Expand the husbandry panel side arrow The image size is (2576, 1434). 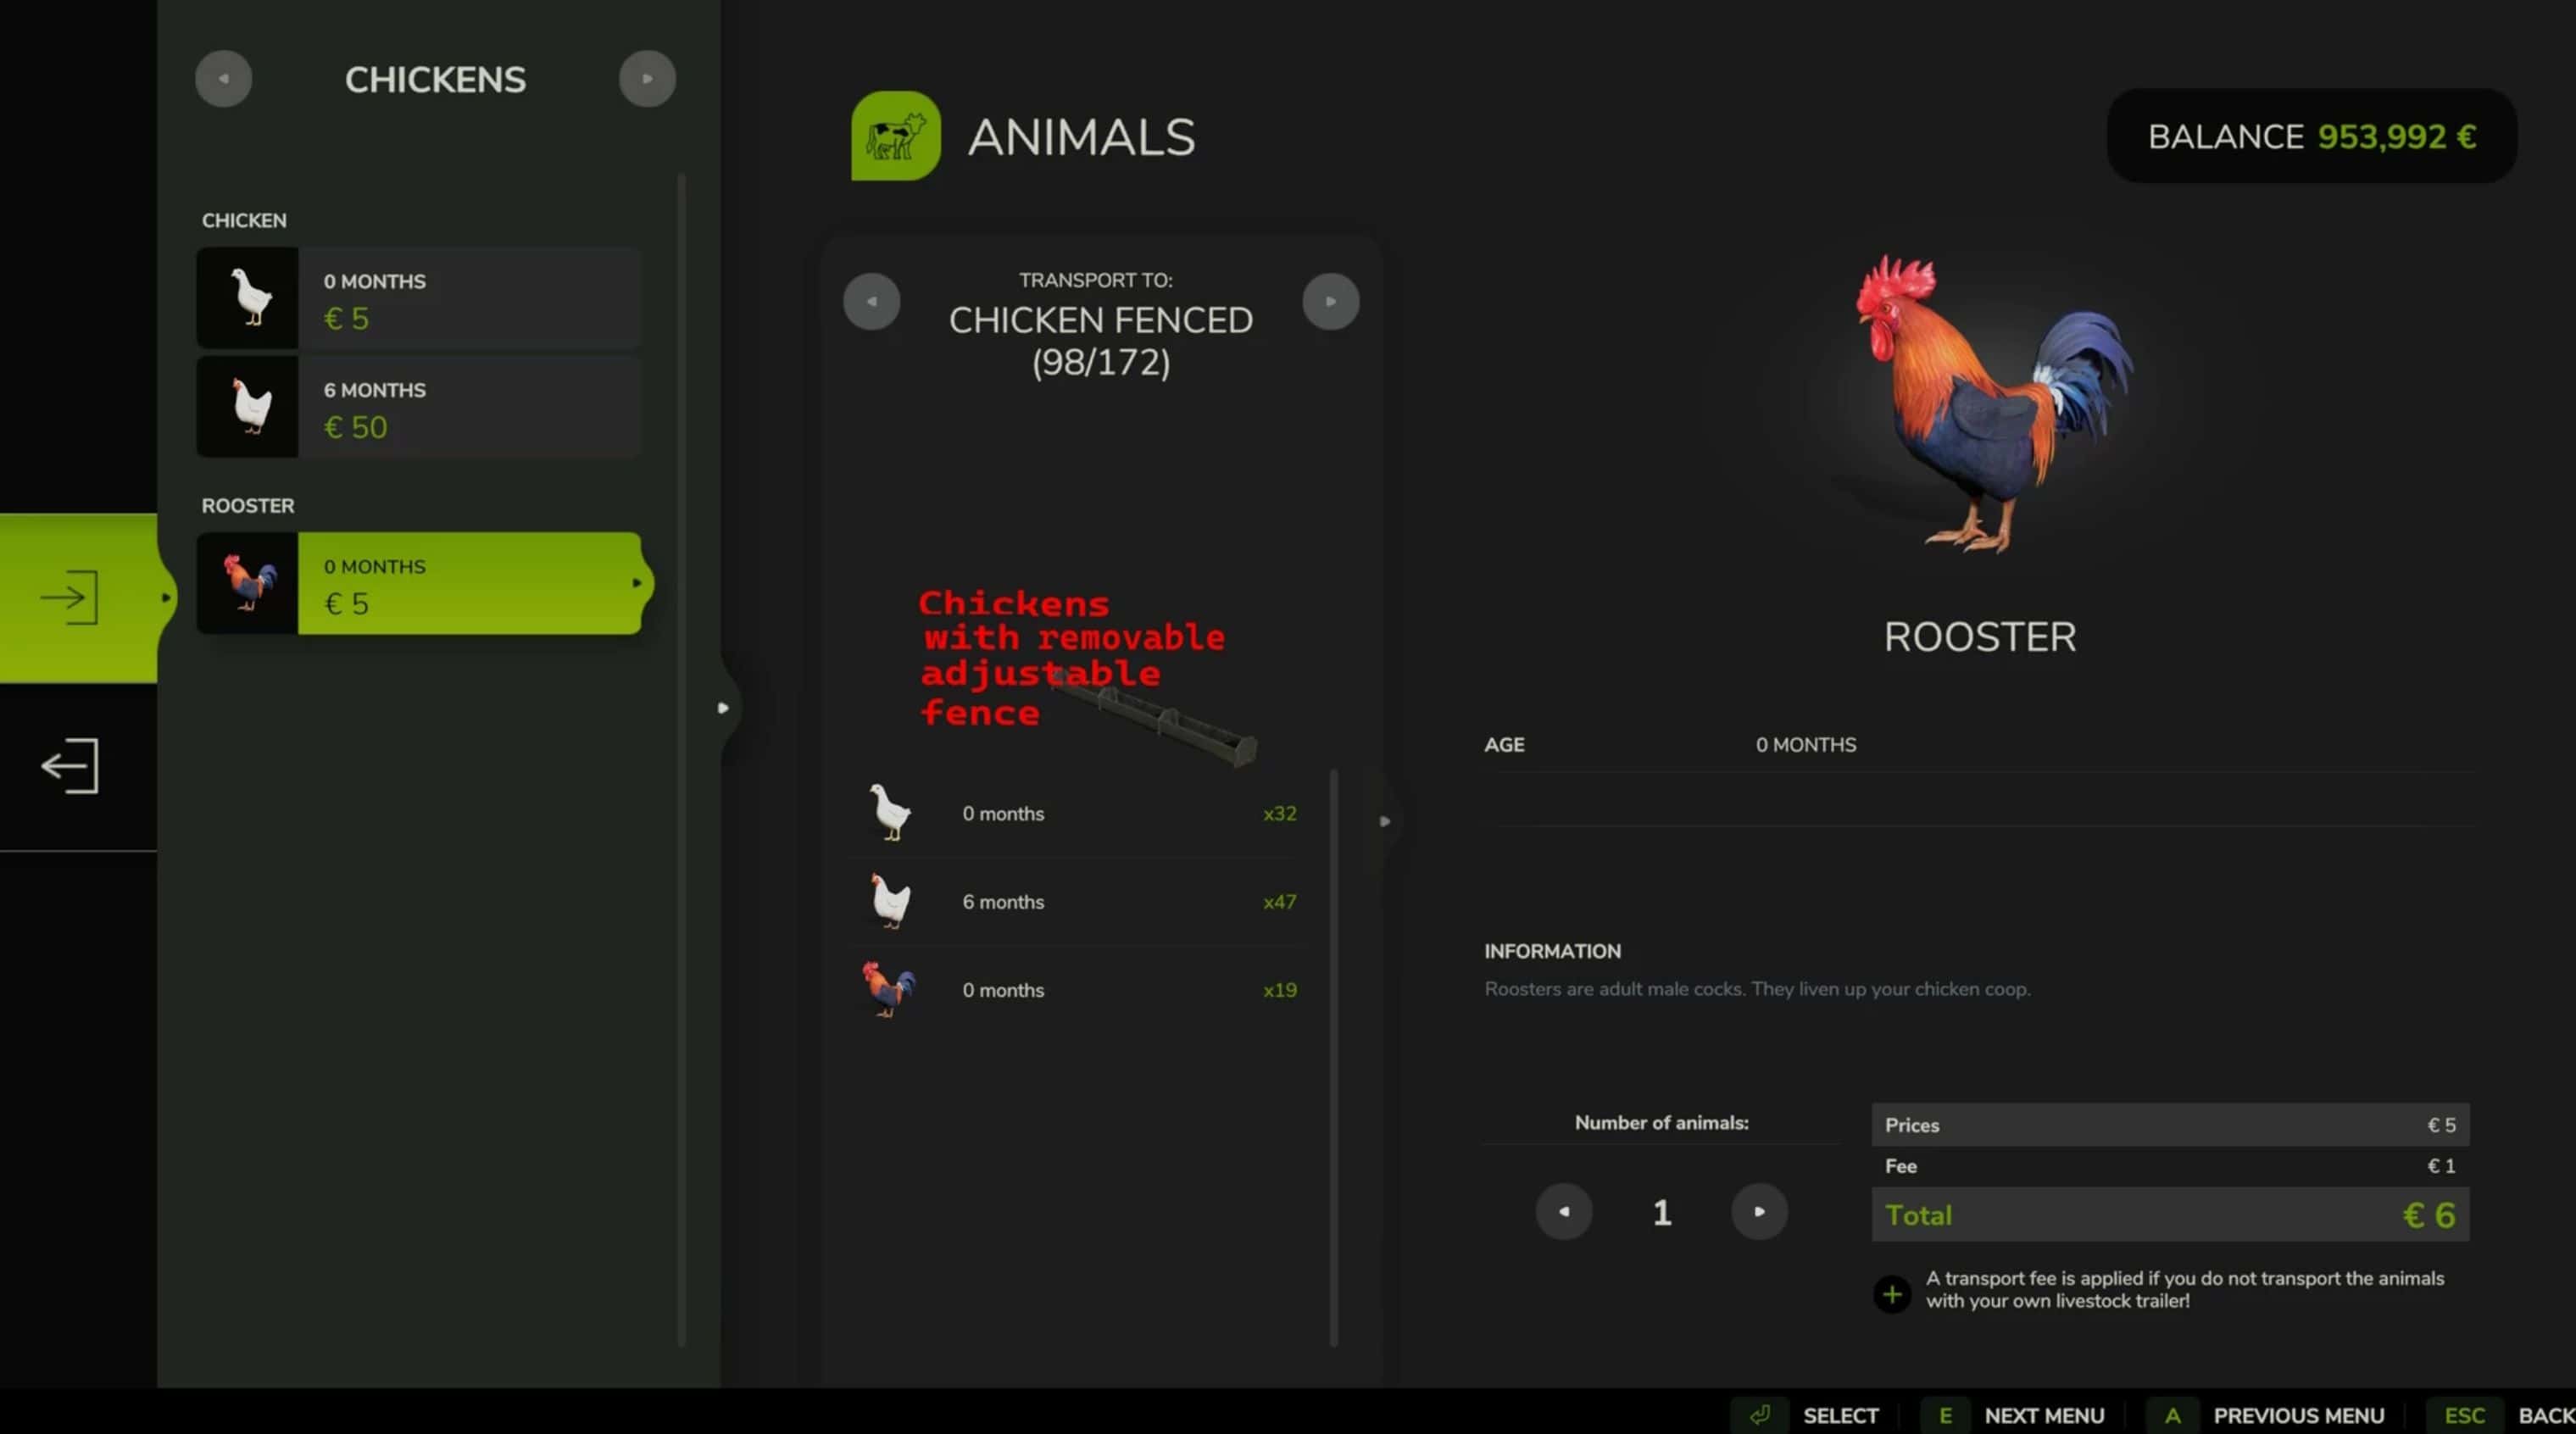1384,821
